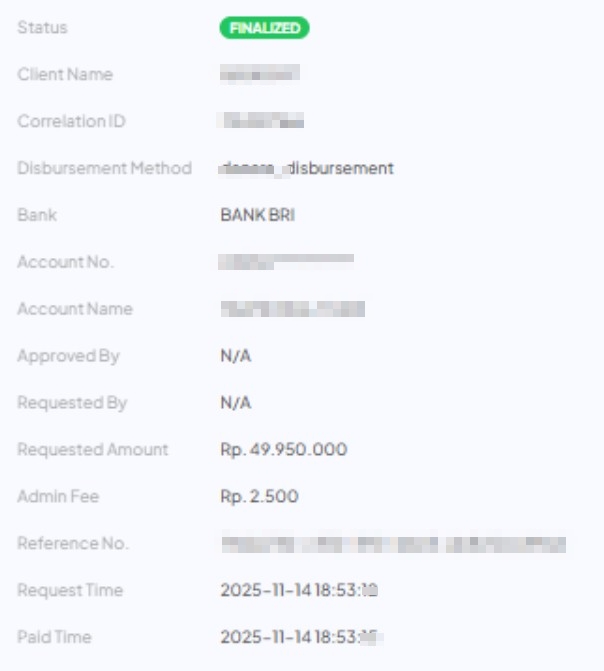
Task: Click the Admin Fee label
Action: click(58, 497)
